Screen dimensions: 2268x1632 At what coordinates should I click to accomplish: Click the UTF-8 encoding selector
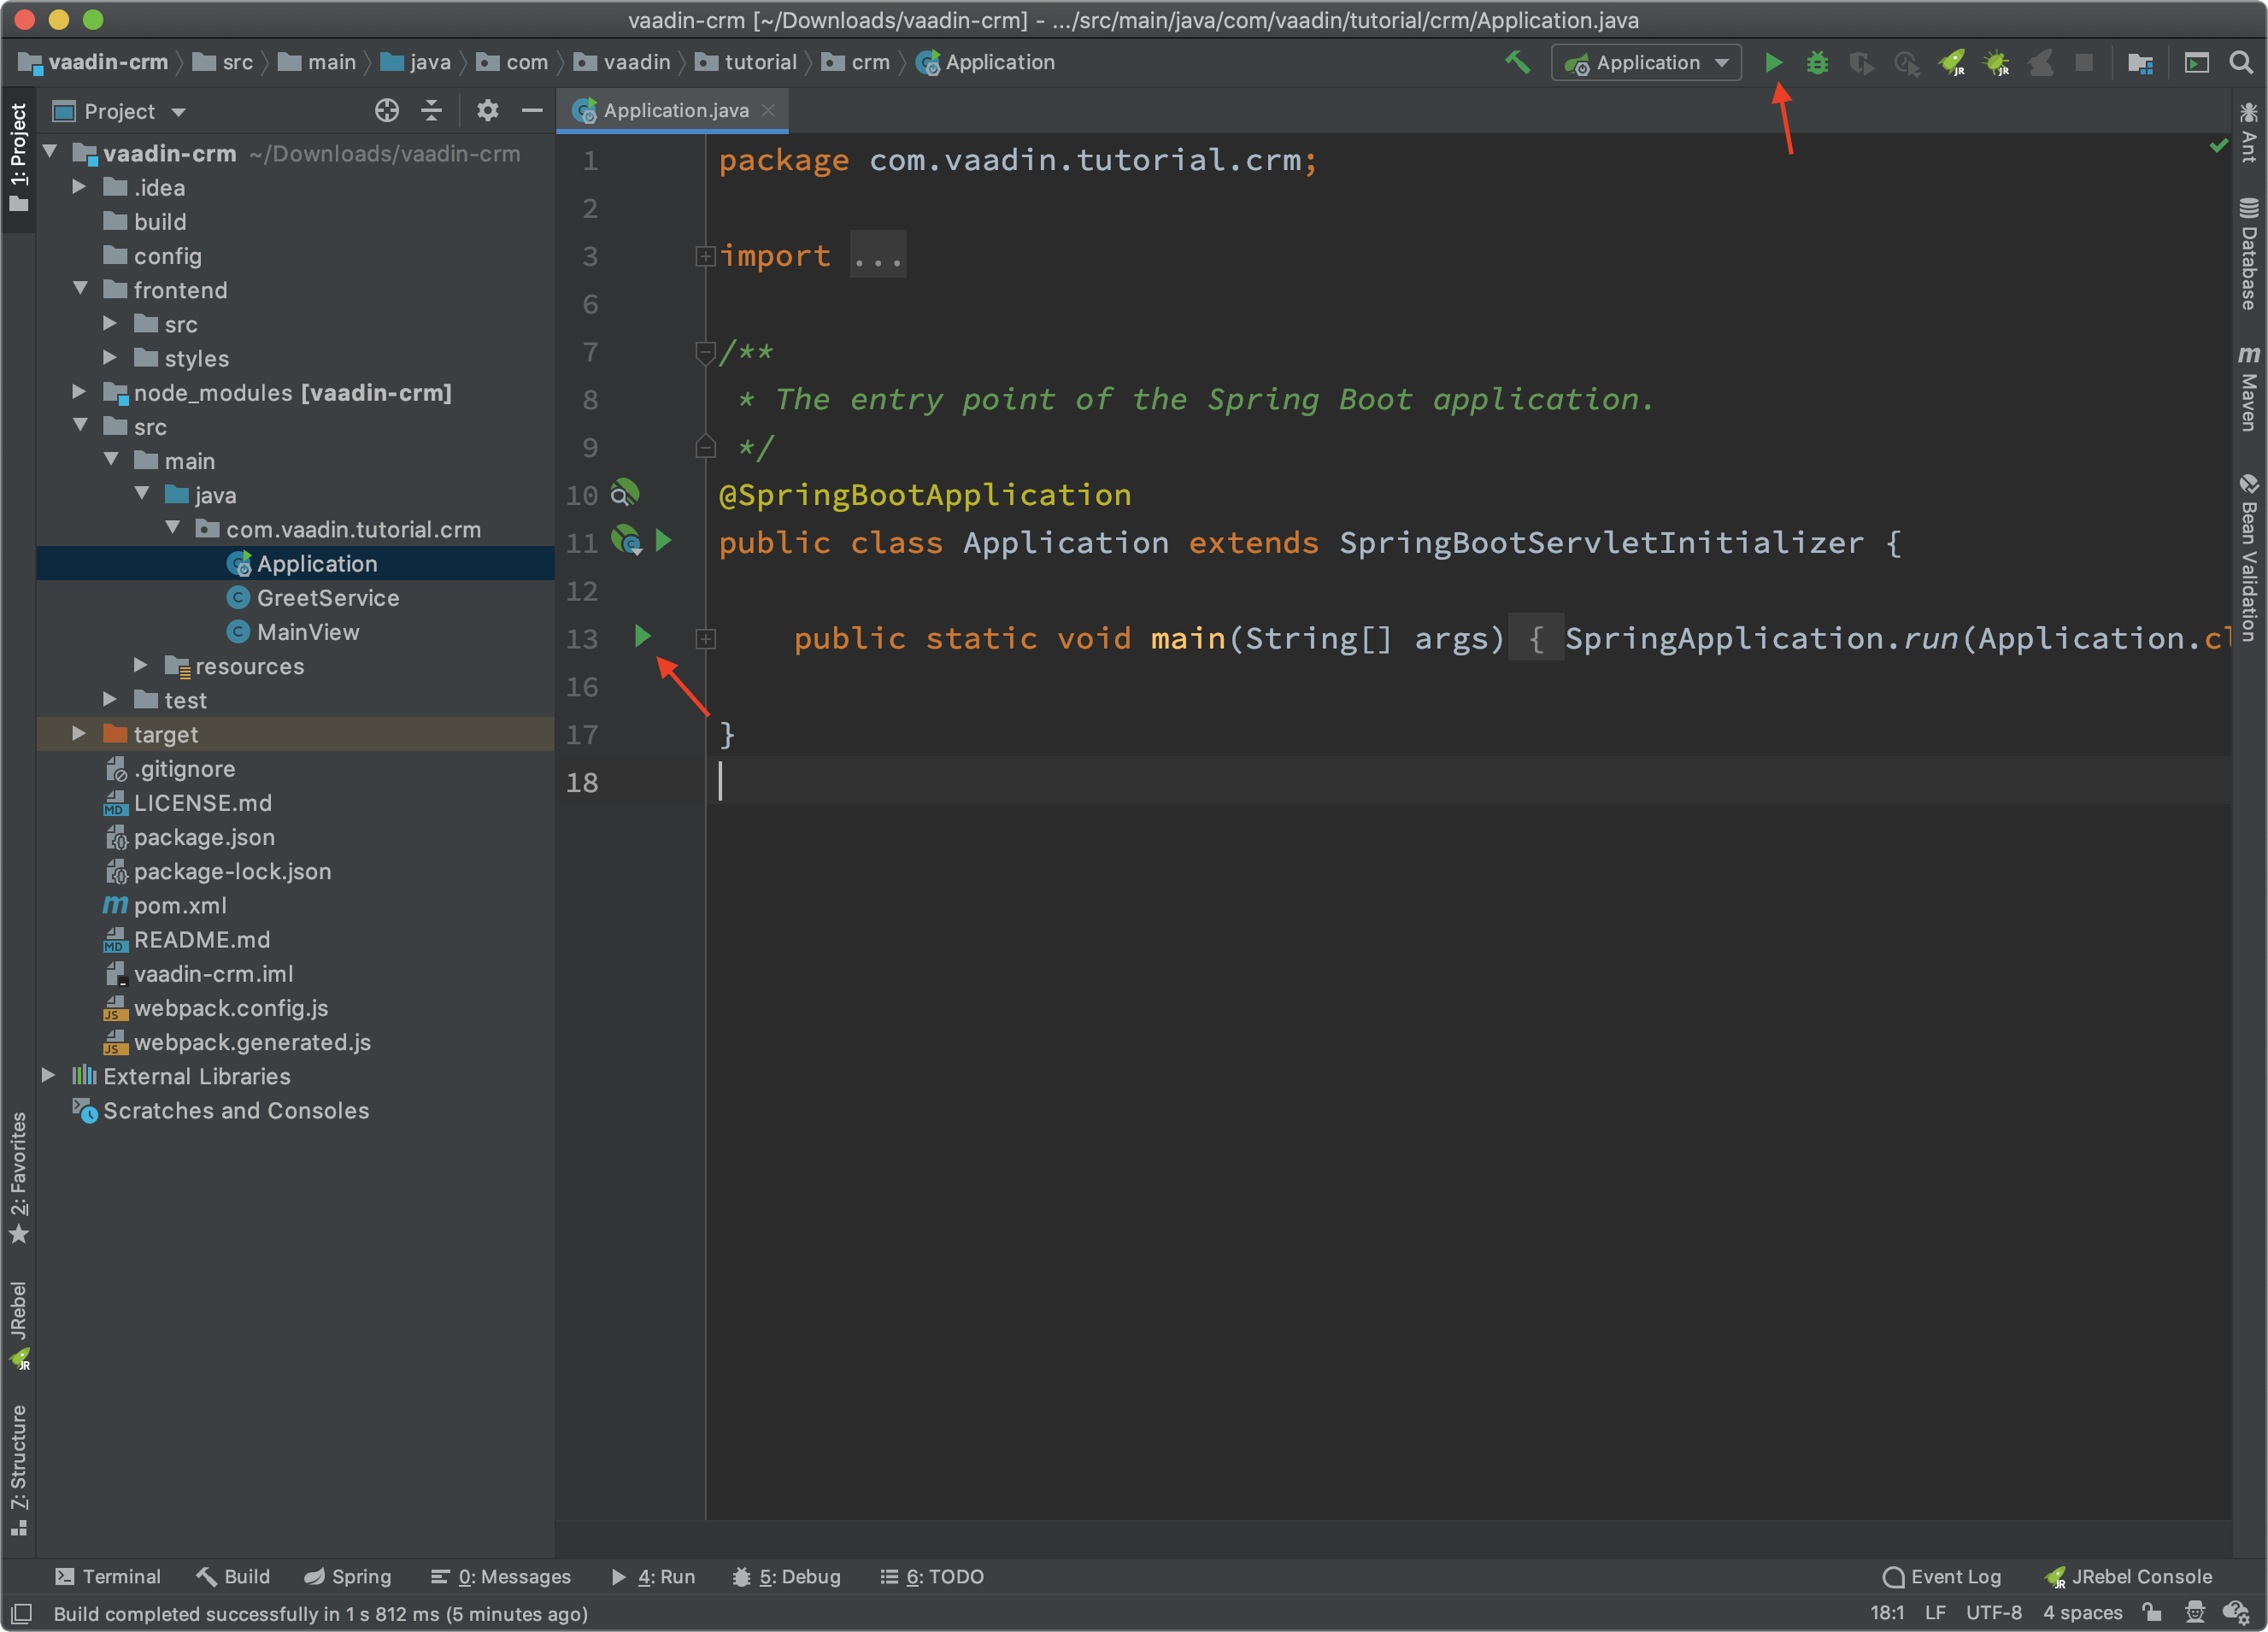coord(1993,1612)
